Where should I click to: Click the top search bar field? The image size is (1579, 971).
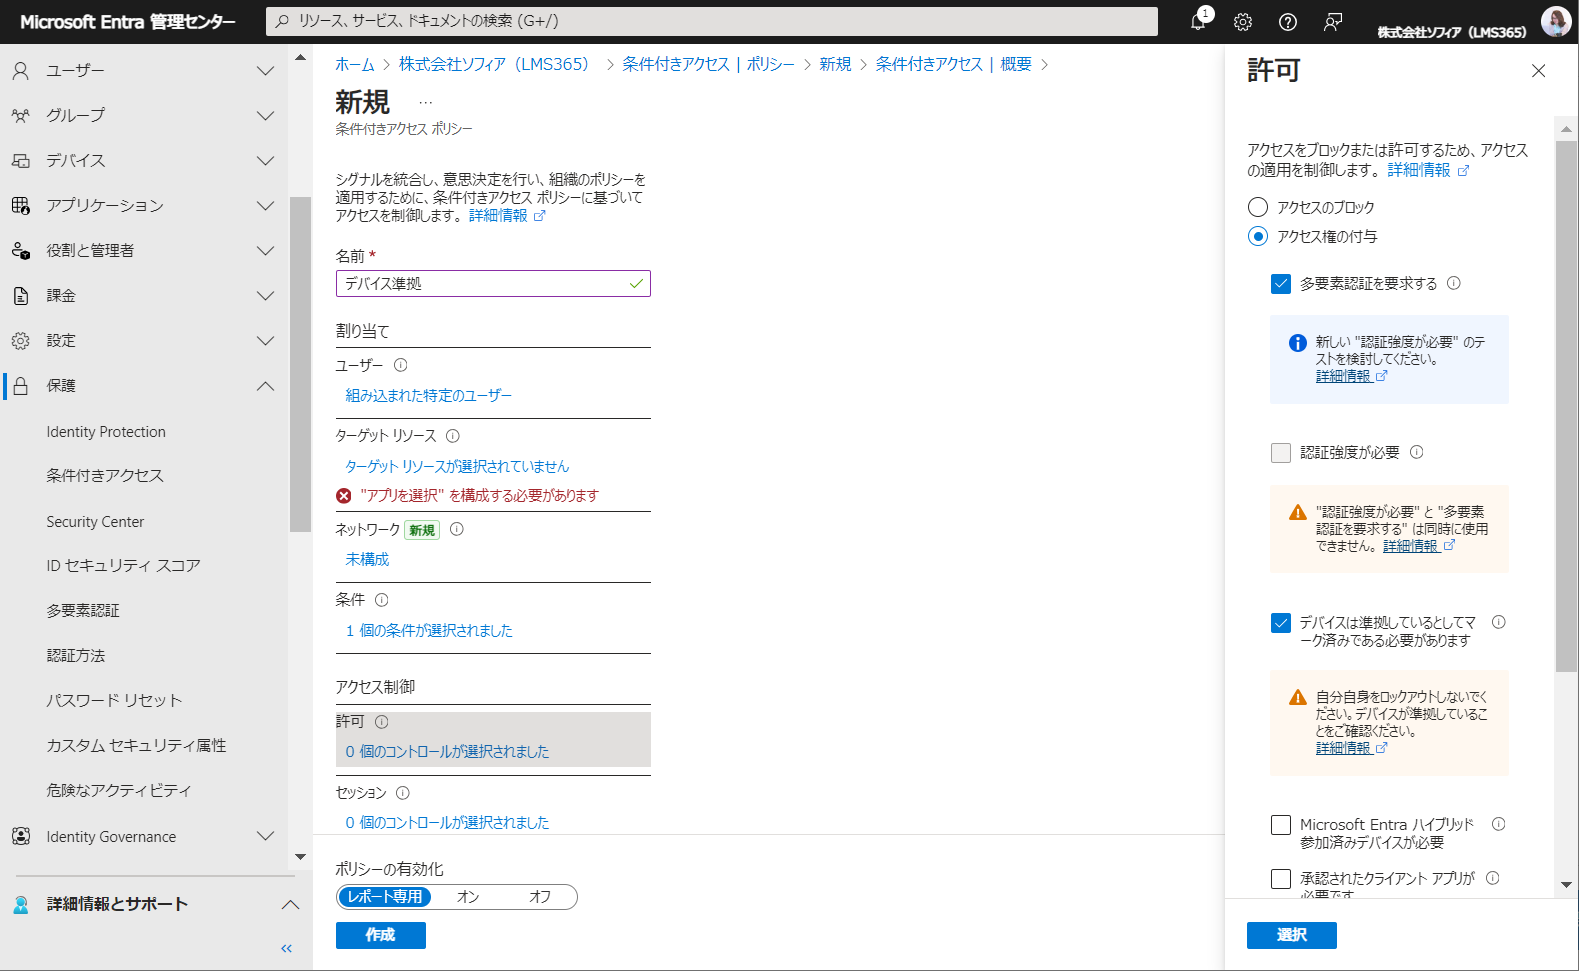(x=712, y=21)
